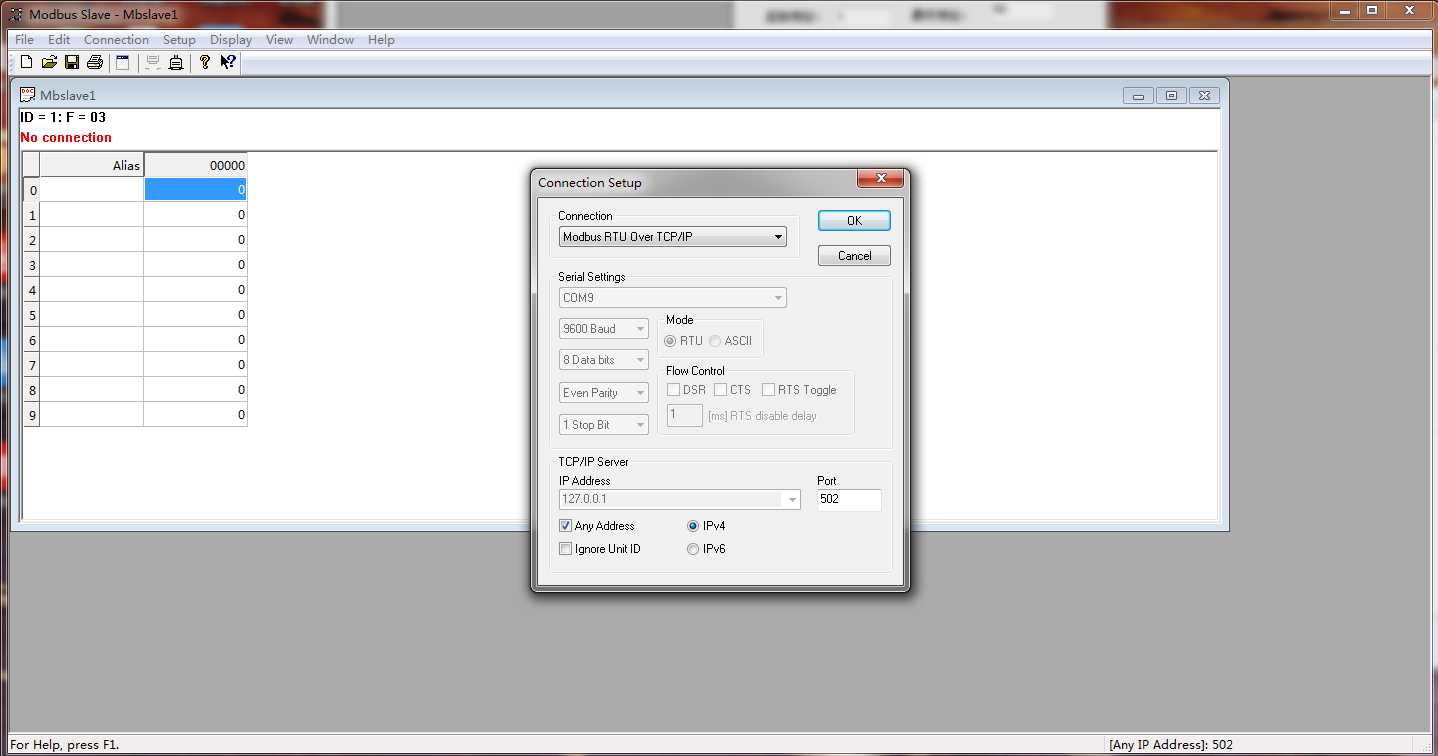Uncheck the Any Address checkbox
The width and height of the screenshot is (1438, 756).
(x=566, y=526)
